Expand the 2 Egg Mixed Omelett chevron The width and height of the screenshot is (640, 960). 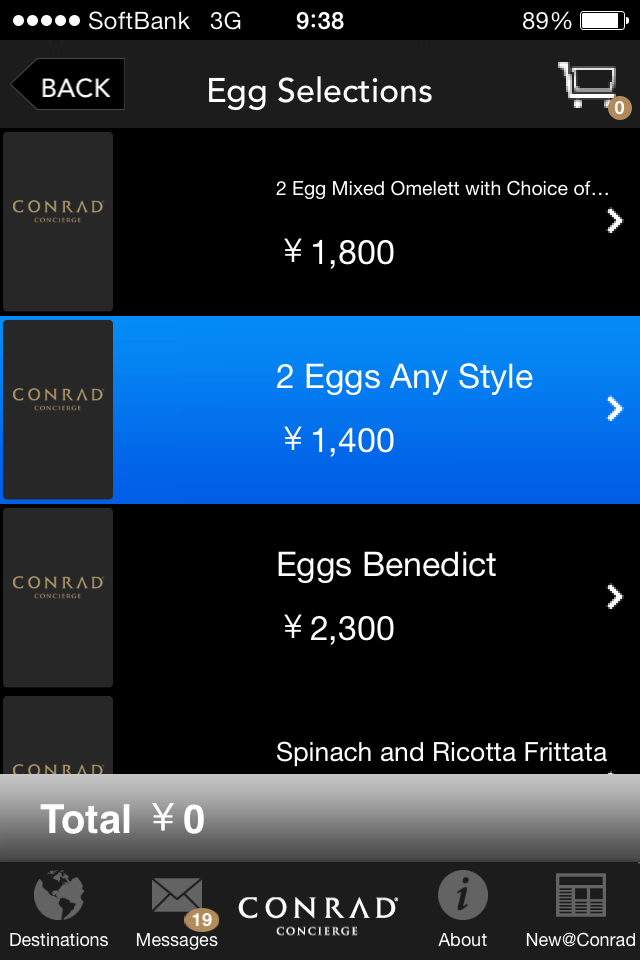614,221
